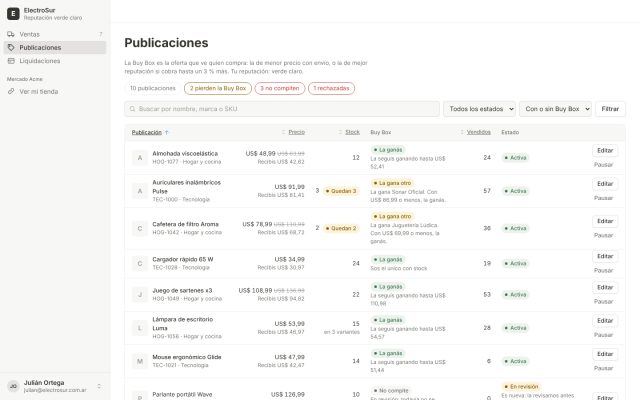The width and height of the screenshot is (640, 400).
Task: Click Parlante portátil Wave product name
Action: point(182,394)
